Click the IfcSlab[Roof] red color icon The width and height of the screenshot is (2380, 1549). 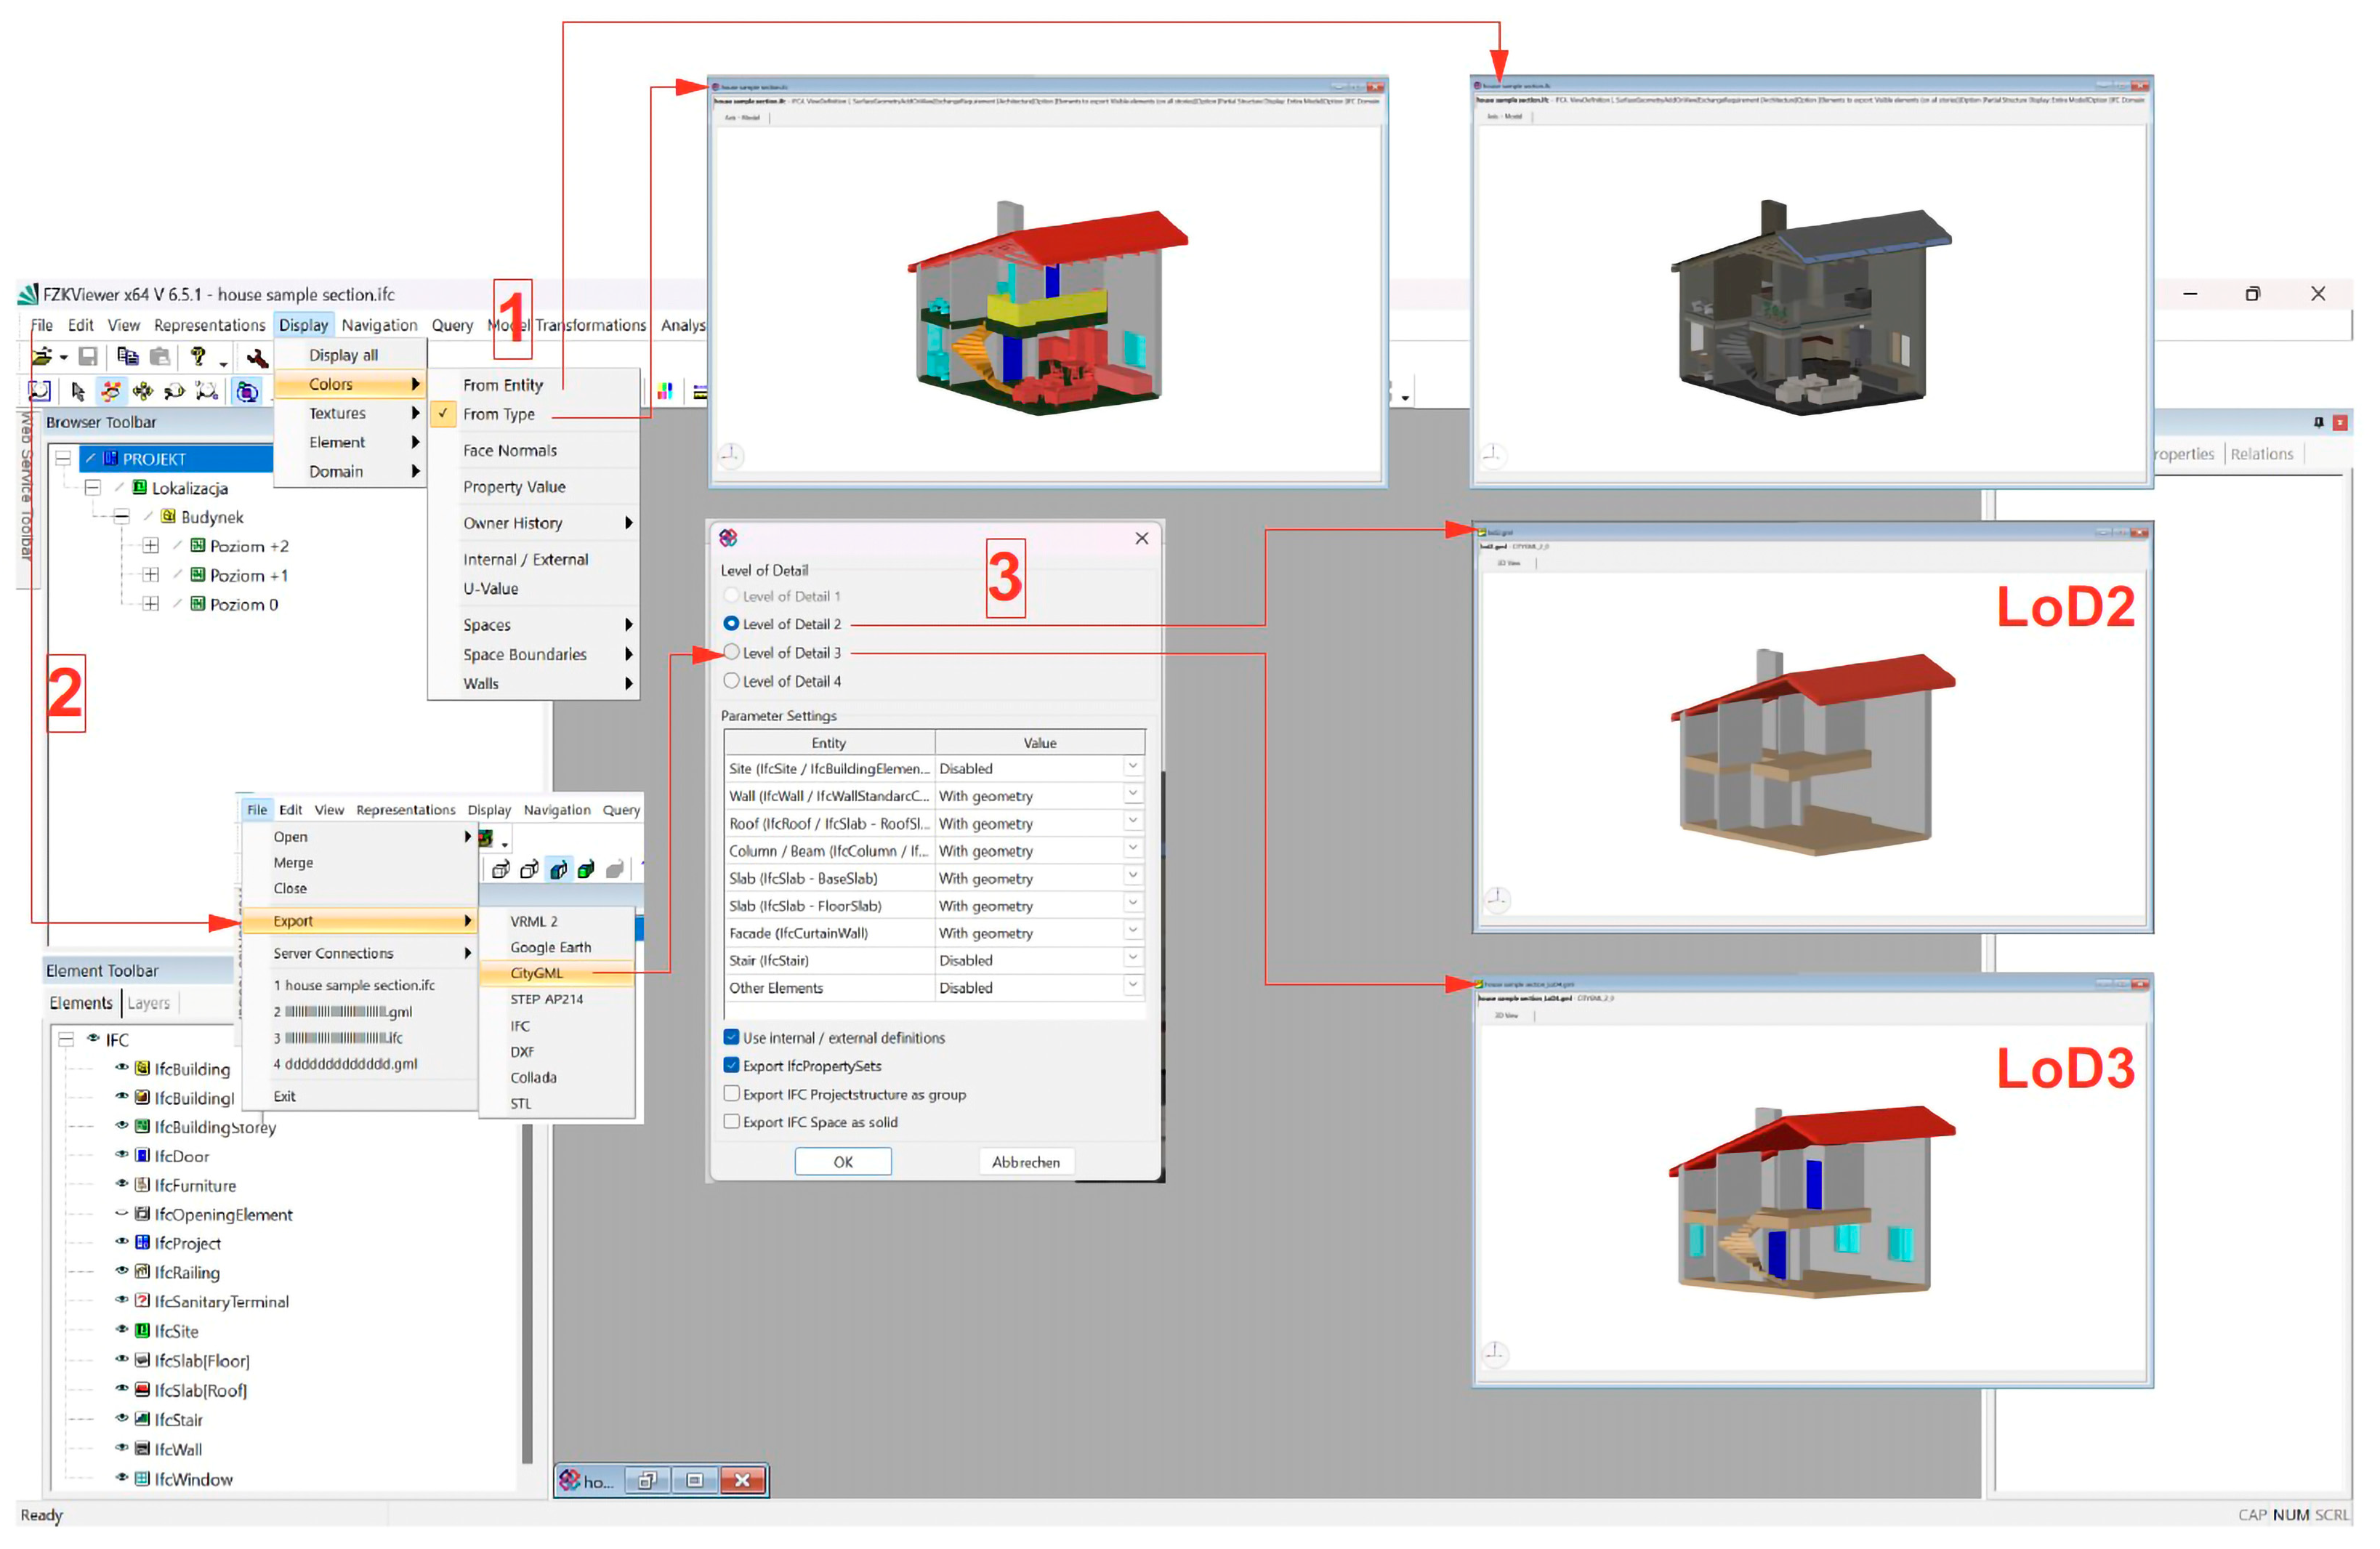[143, 1391]
